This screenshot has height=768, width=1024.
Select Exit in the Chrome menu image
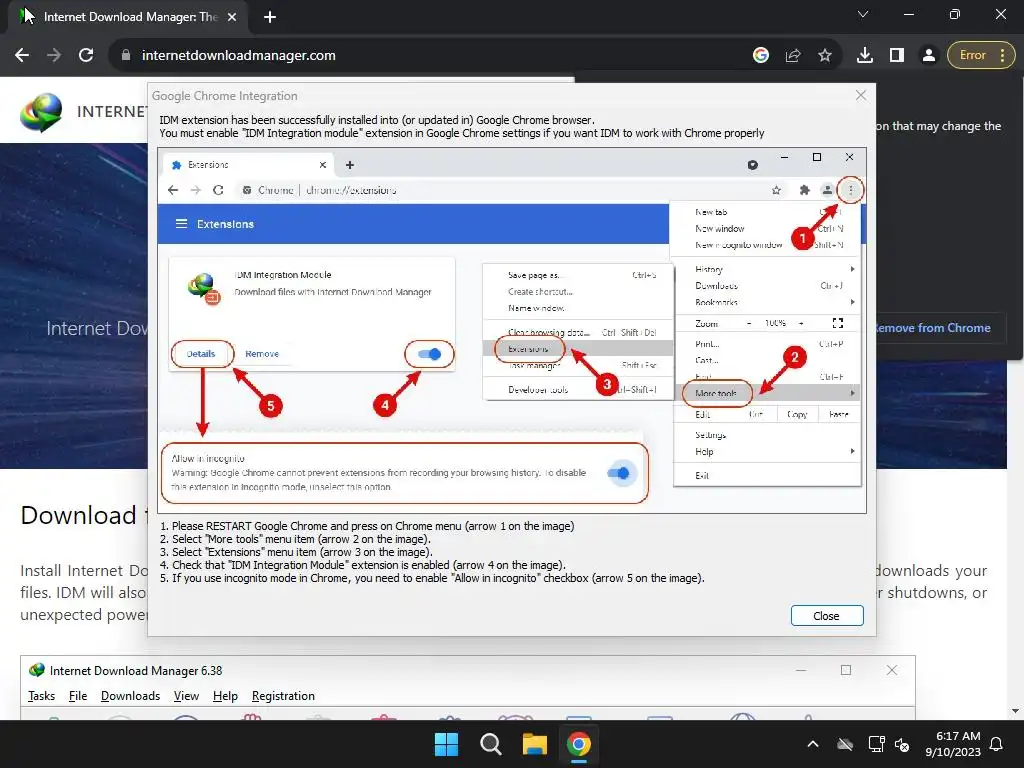702,475
